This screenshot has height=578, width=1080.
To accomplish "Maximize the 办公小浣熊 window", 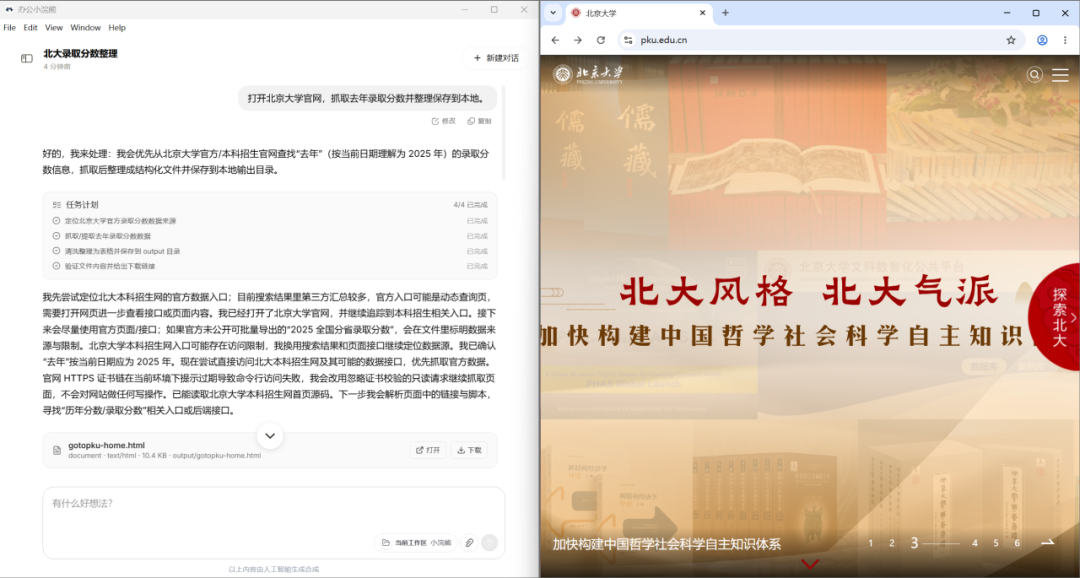I will tap(494, 10).
